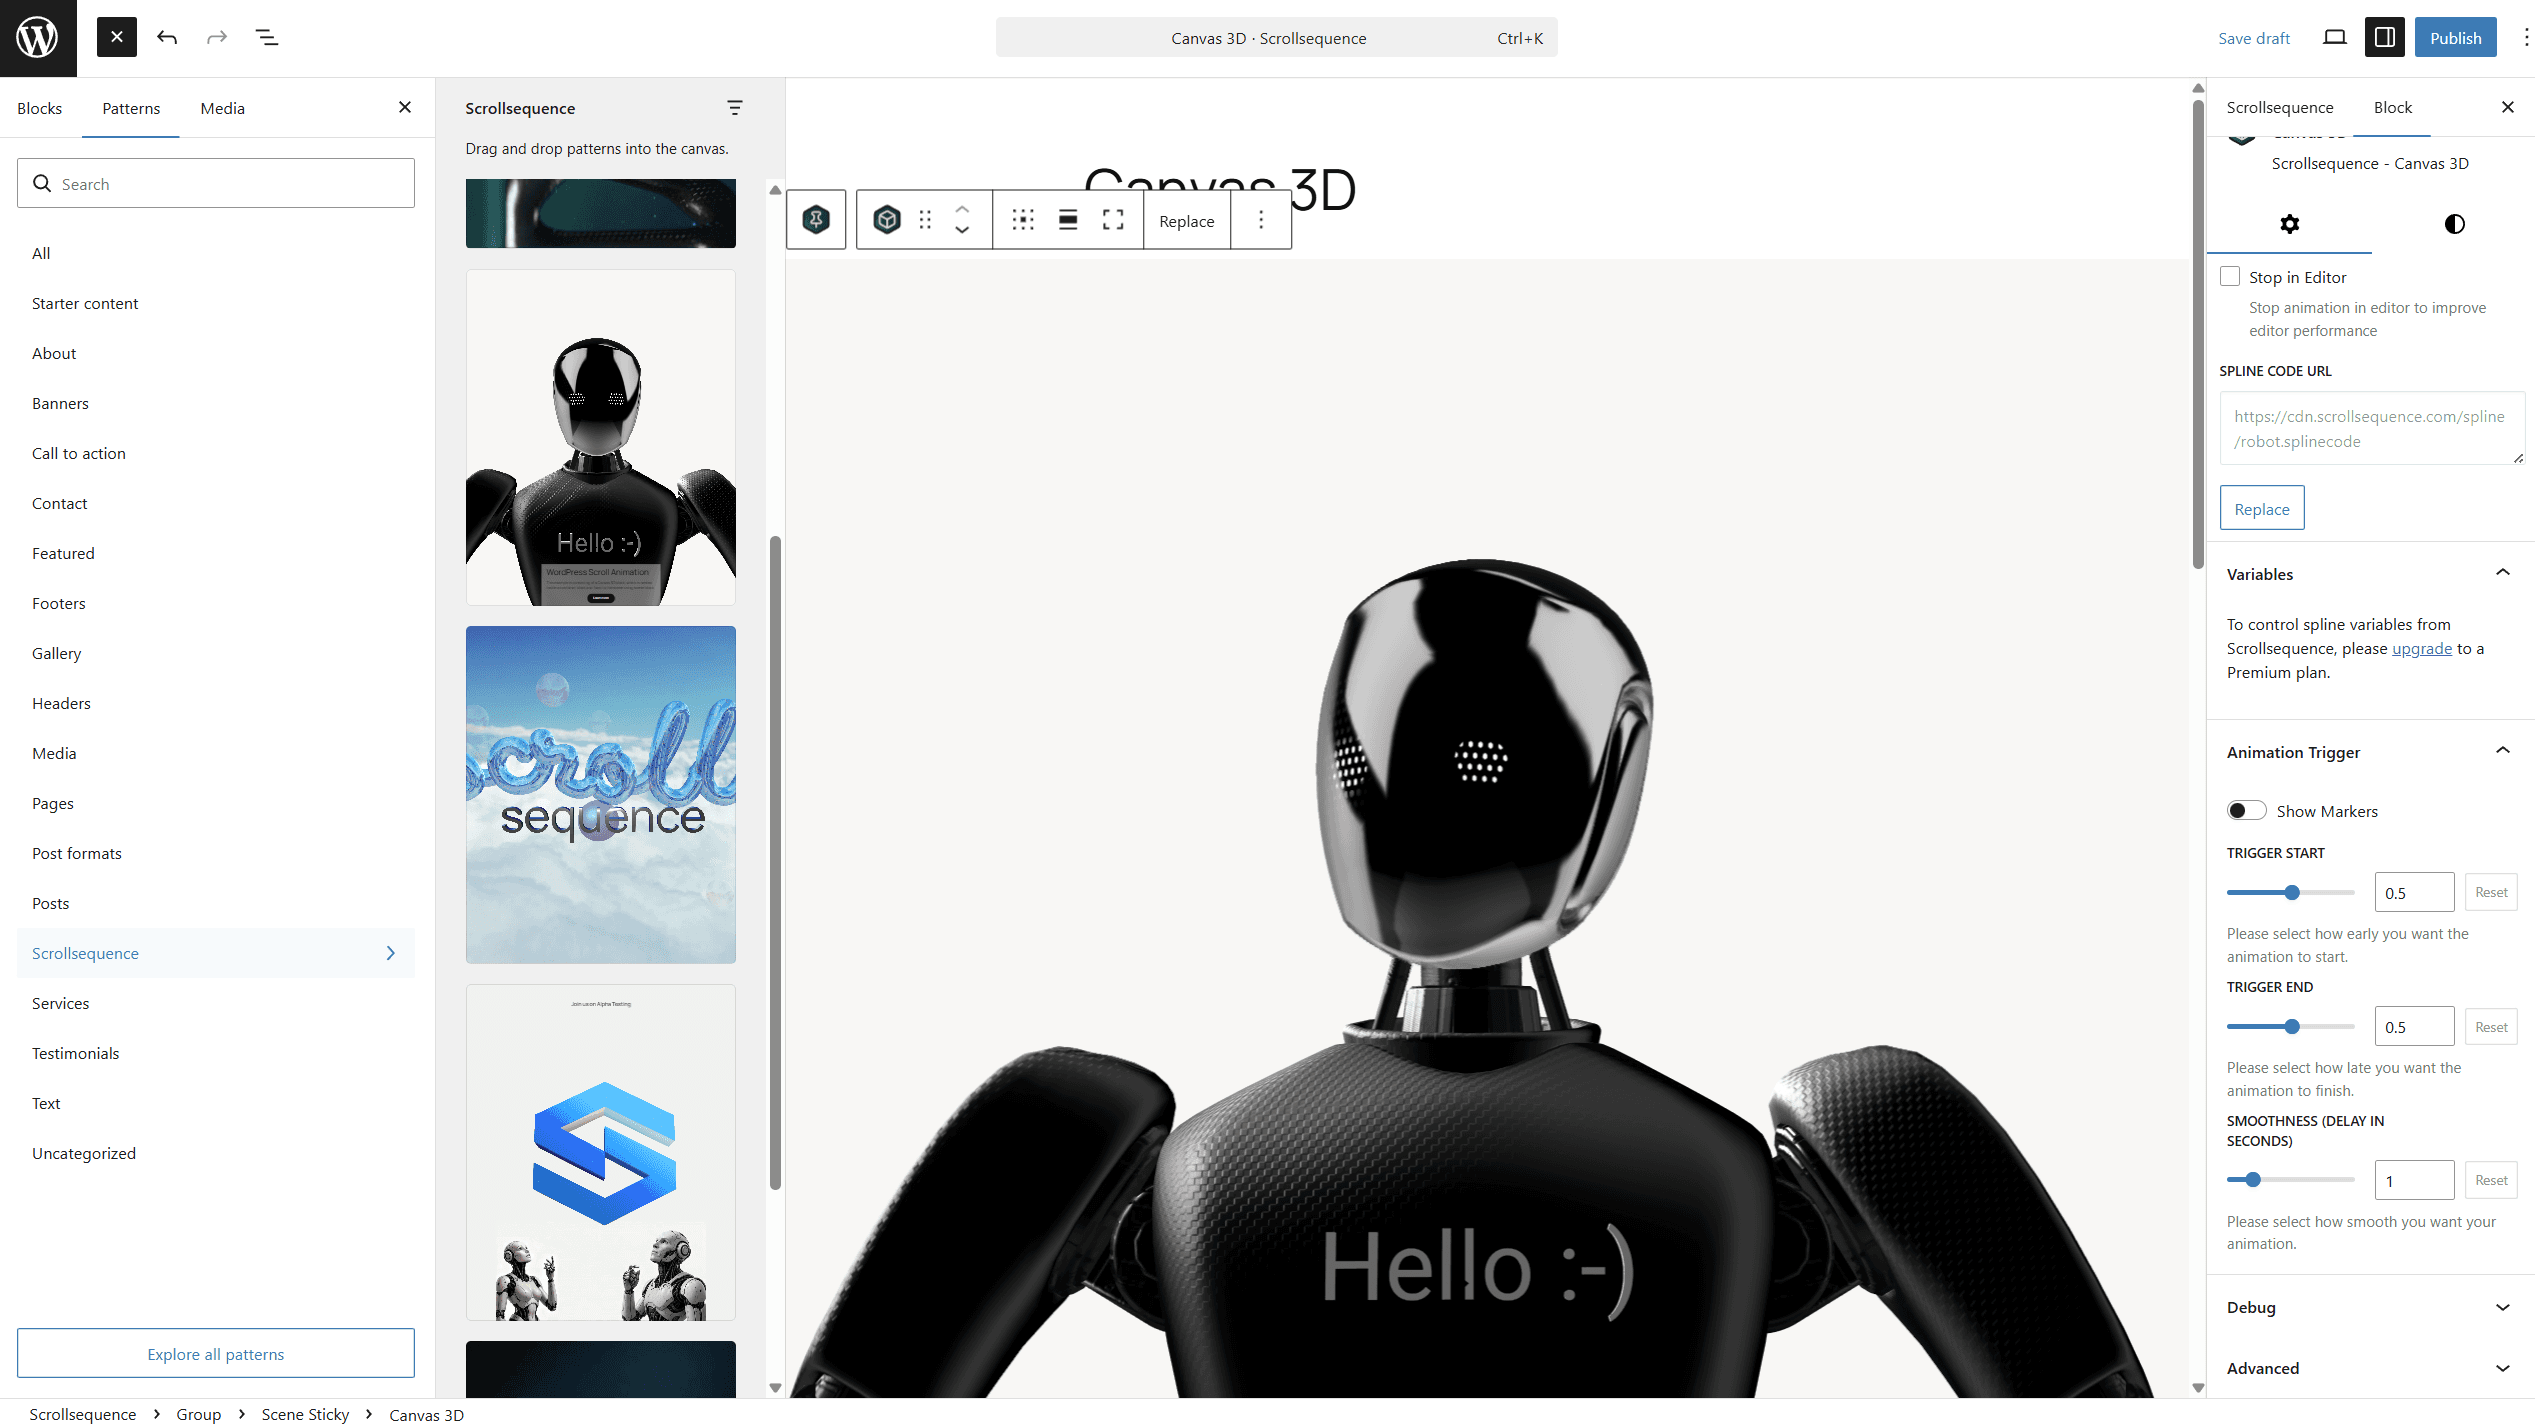Open the Block tab in settings sidebar
Viewport: 2535px width, 1427px height.
pos(2392,107)
